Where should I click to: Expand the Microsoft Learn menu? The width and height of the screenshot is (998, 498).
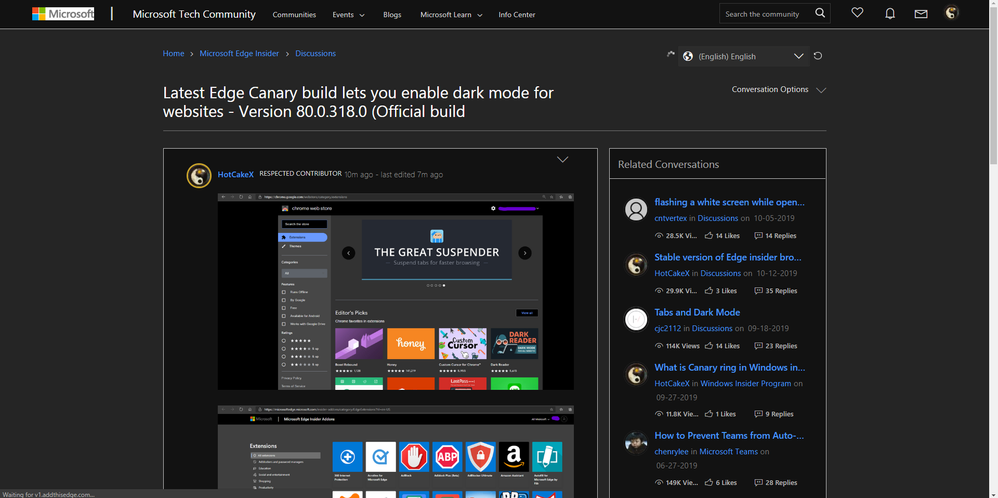(451, 15)
